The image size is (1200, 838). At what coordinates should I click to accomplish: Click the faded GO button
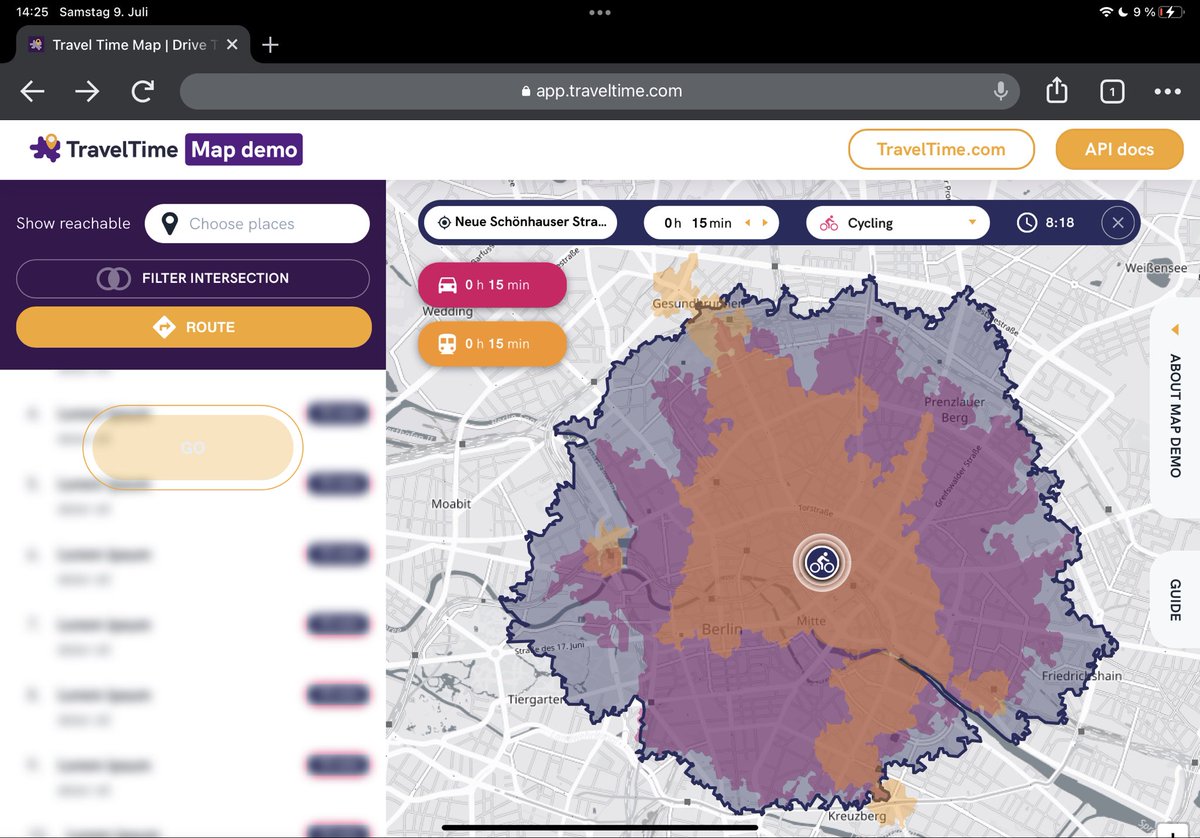[193, 448]
